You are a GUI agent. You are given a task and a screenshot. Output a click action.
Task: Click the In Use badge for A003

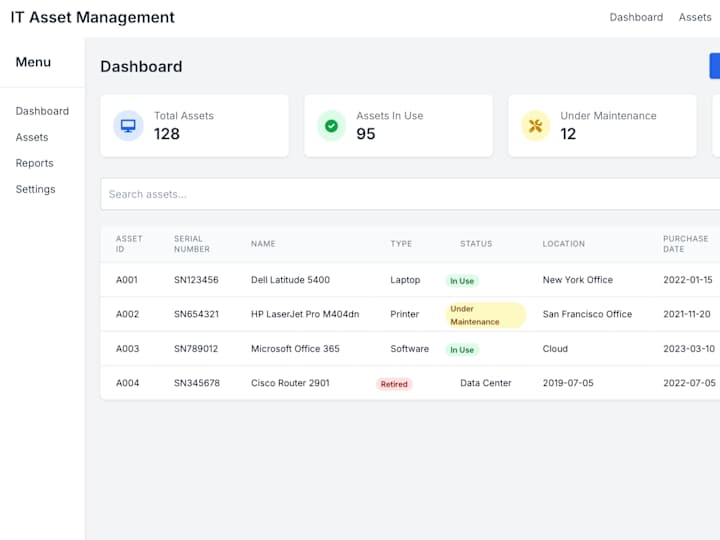[462, 350]
